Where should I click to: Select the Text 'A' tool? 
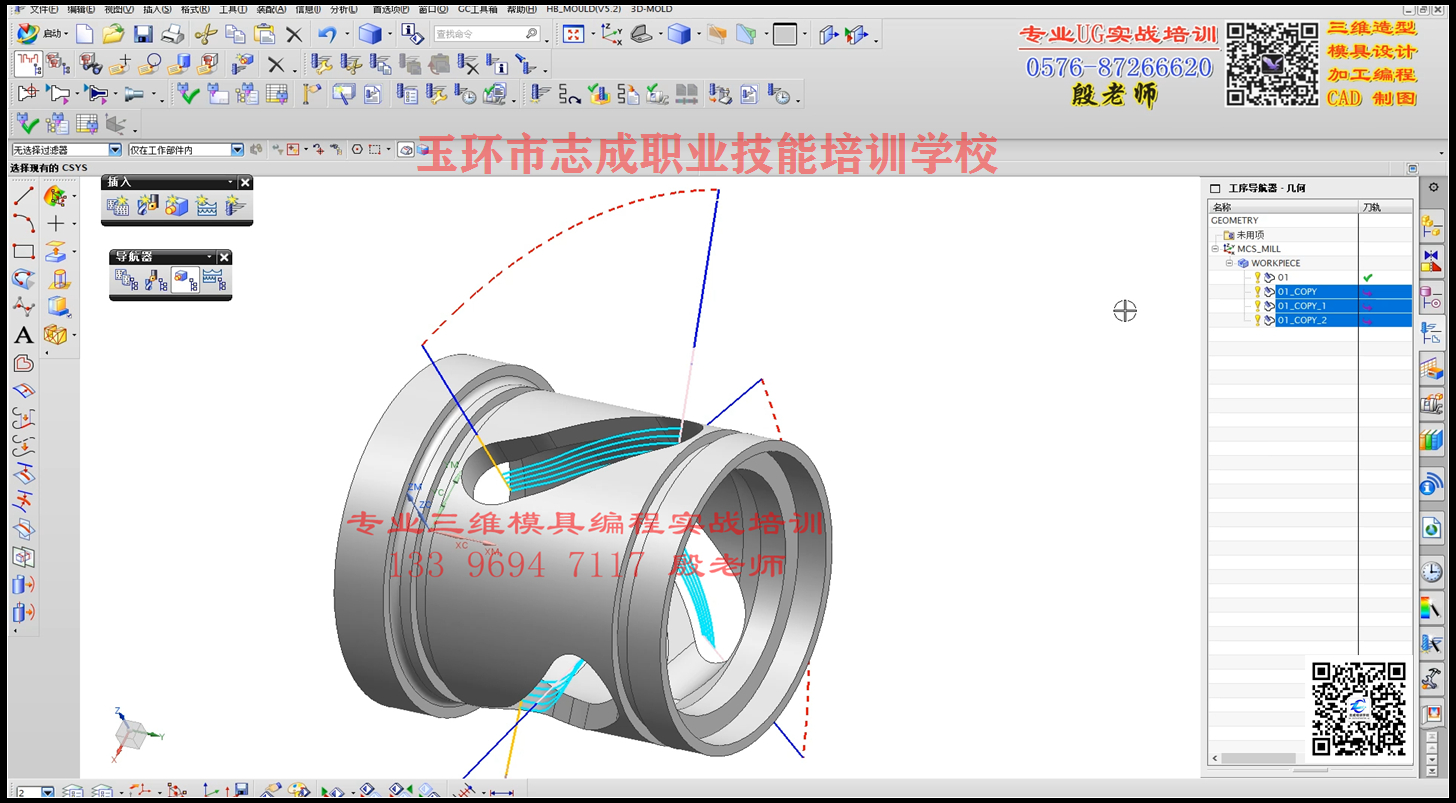pyautogui.click(x=23, y=336)
